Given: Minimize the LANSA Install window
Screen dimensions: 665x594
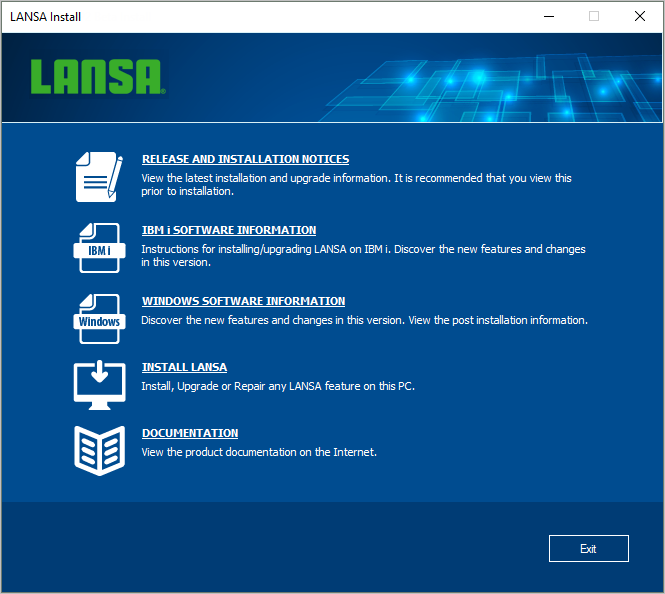Looking at the screenshot, I should pos(549,17).
